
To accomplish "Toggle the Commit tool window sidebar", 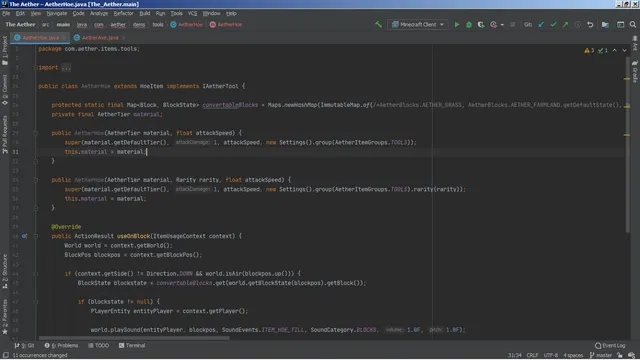I will point(5,89).
